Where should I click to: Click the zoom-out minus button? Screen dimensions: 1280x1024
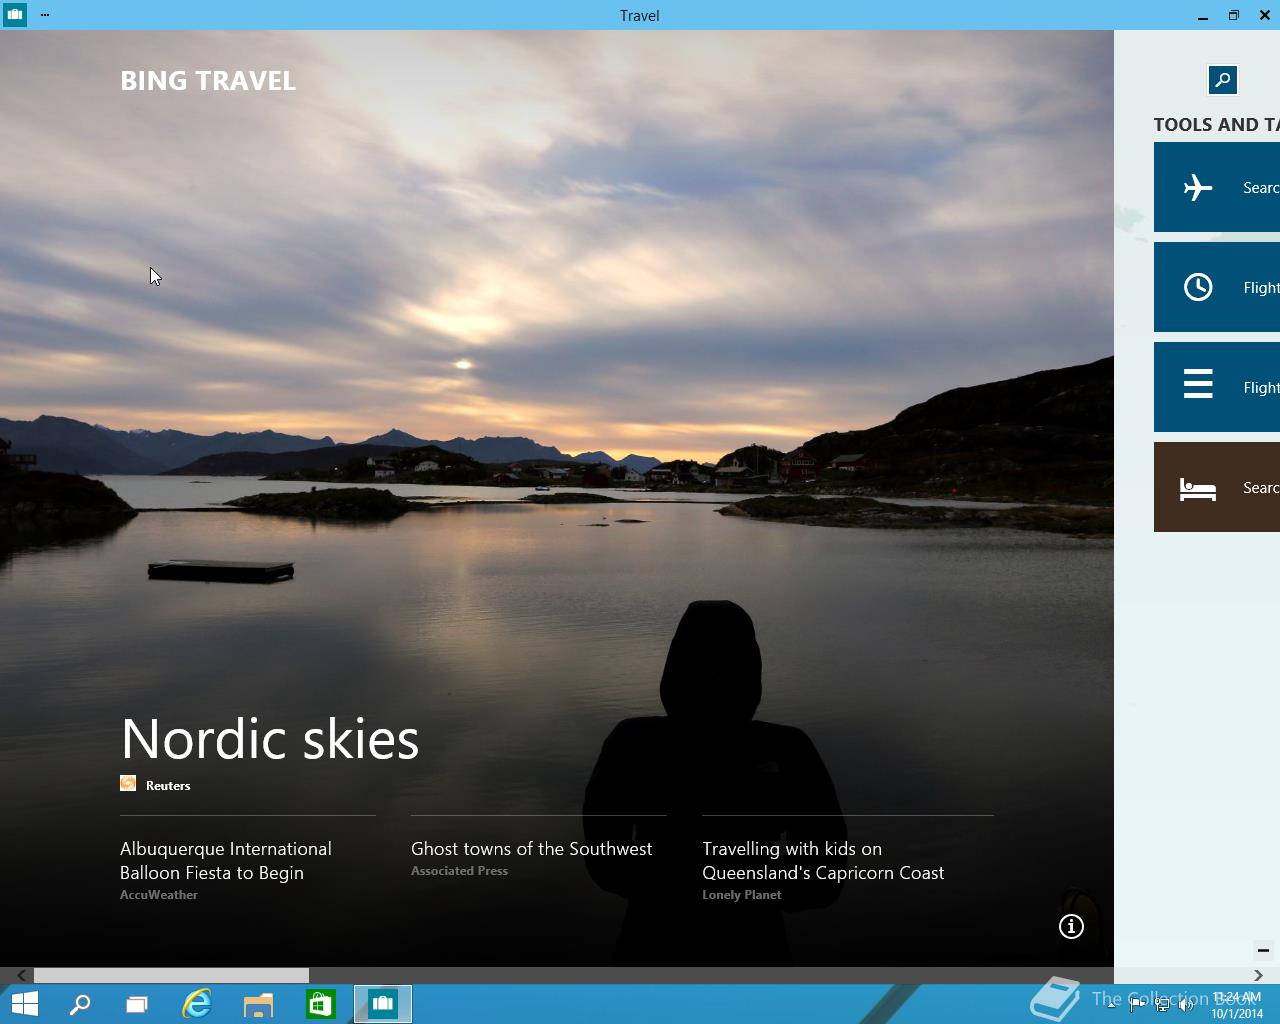tap(1263, 950)
